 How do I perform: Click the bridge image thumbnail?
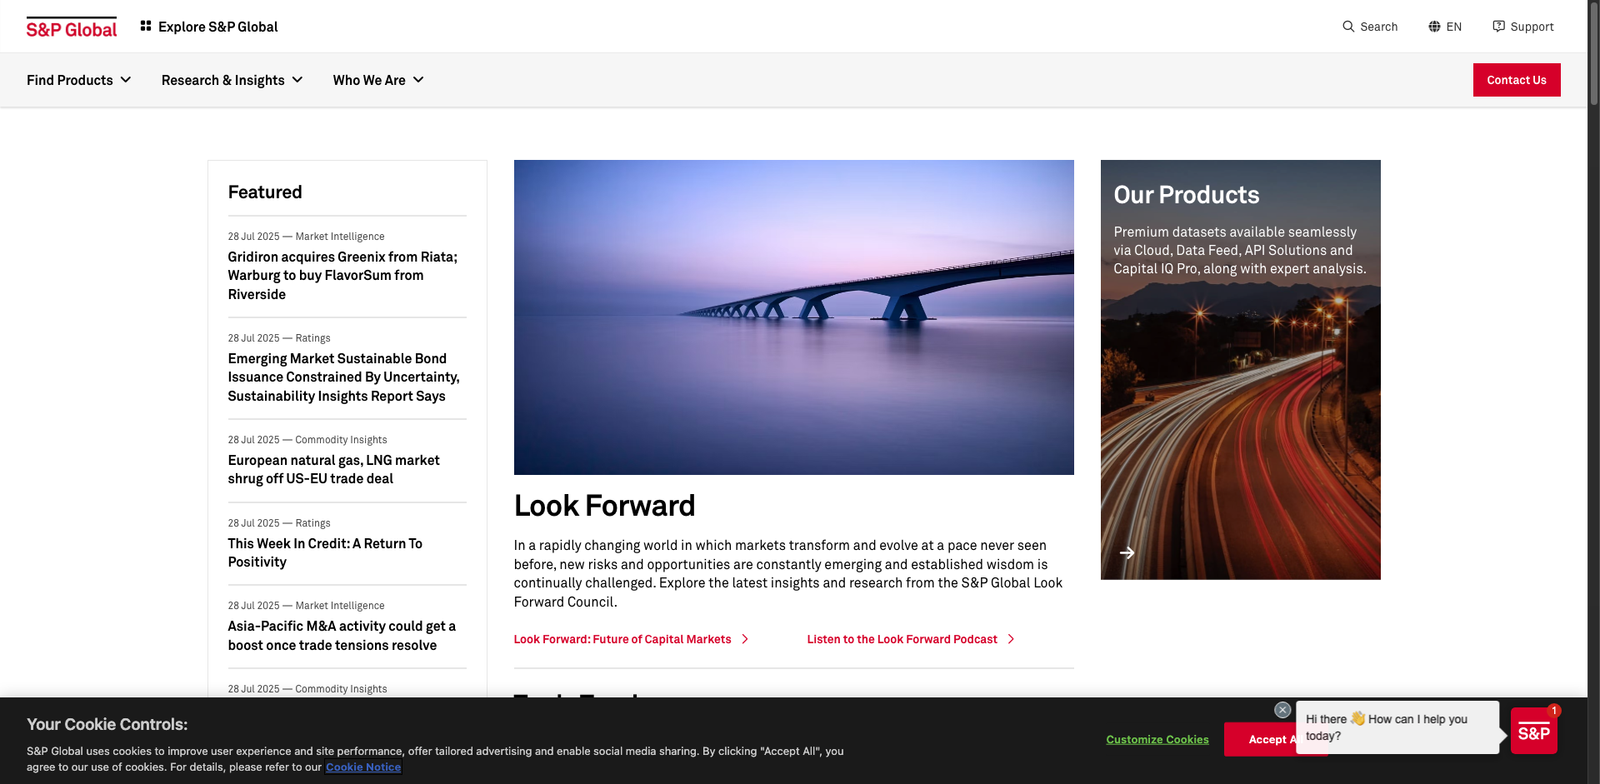(x=793, y=317)
